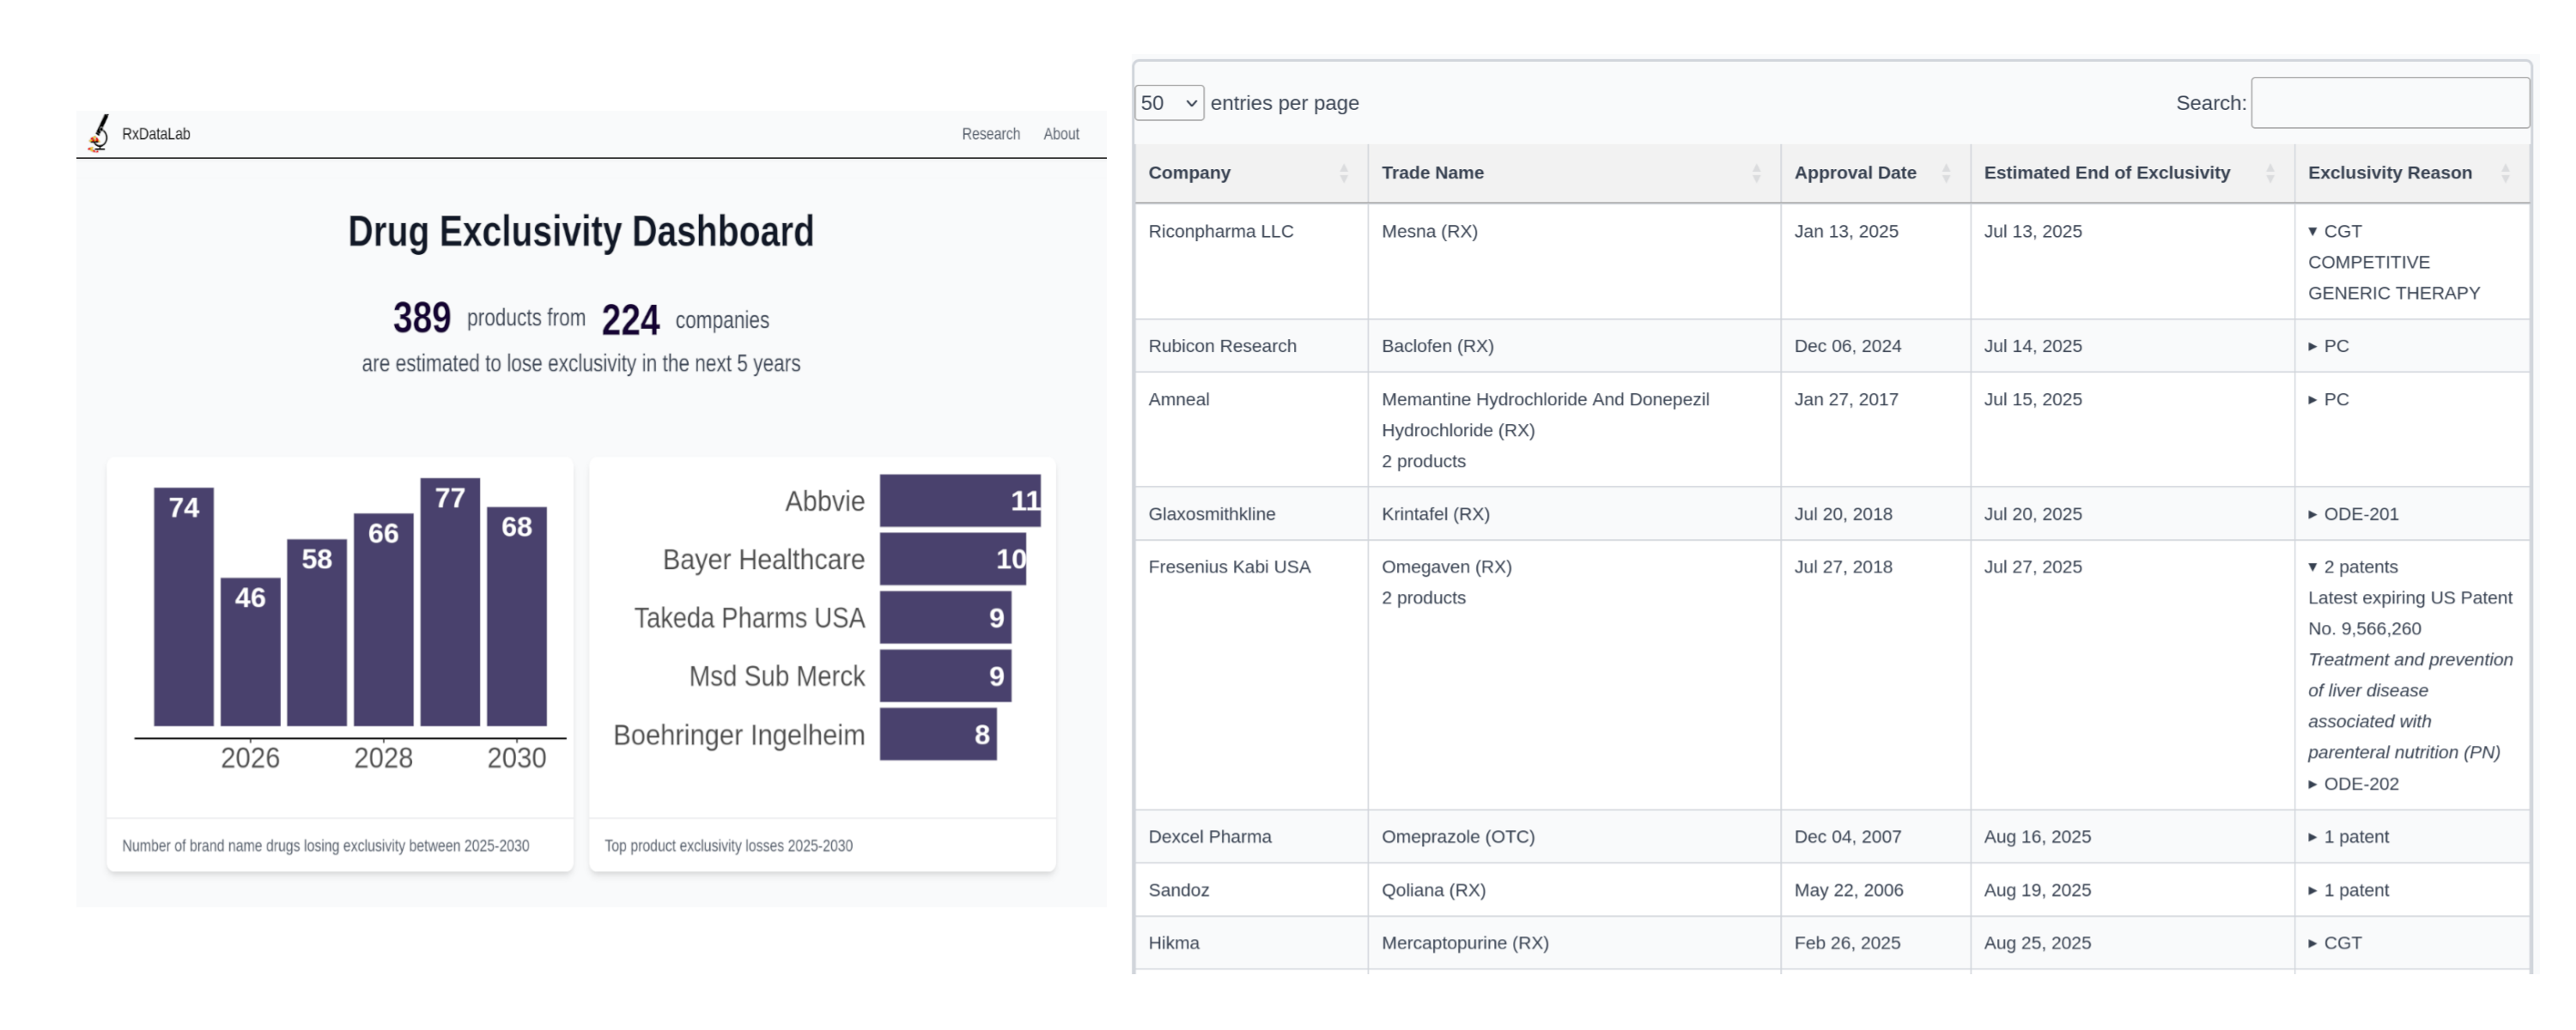Collapse the 2 patents detail for Omegaven
This screenshot has width=2576, height=1030.
pyautogui.click(x=2352, y=567)
